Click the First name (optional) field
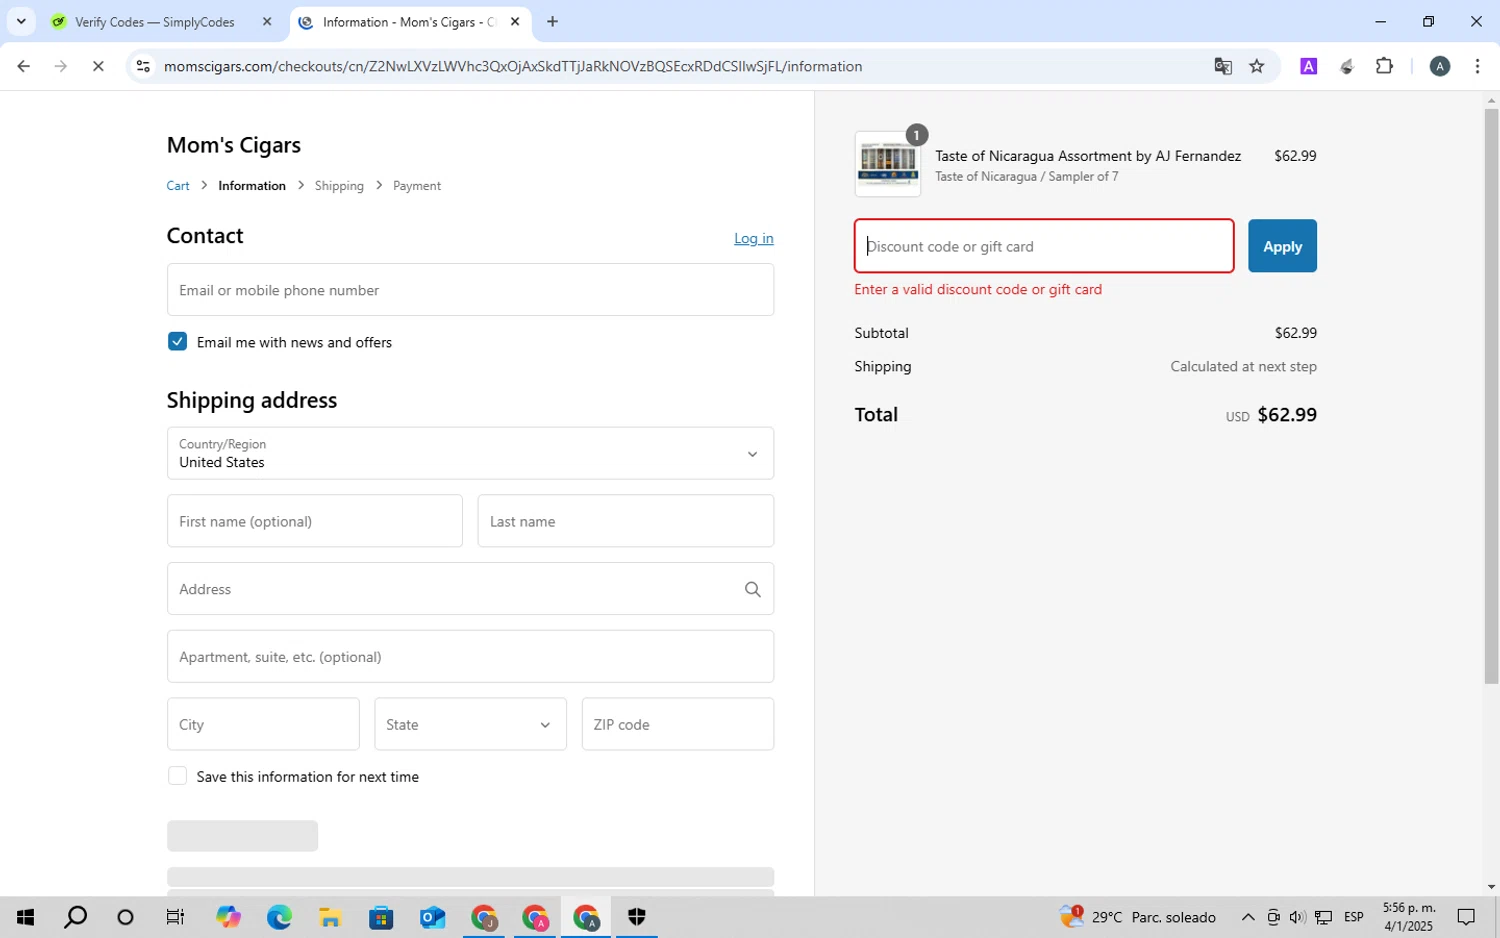The image size is (1500, 938). tap(315, 521)
